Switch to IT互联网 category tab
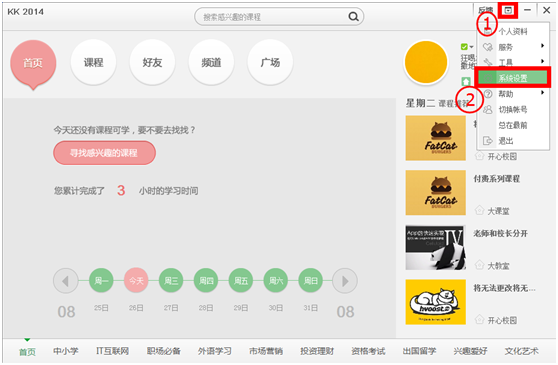This screenshot has width=558, height=365. pyautogui.click(x=112, y=351)
